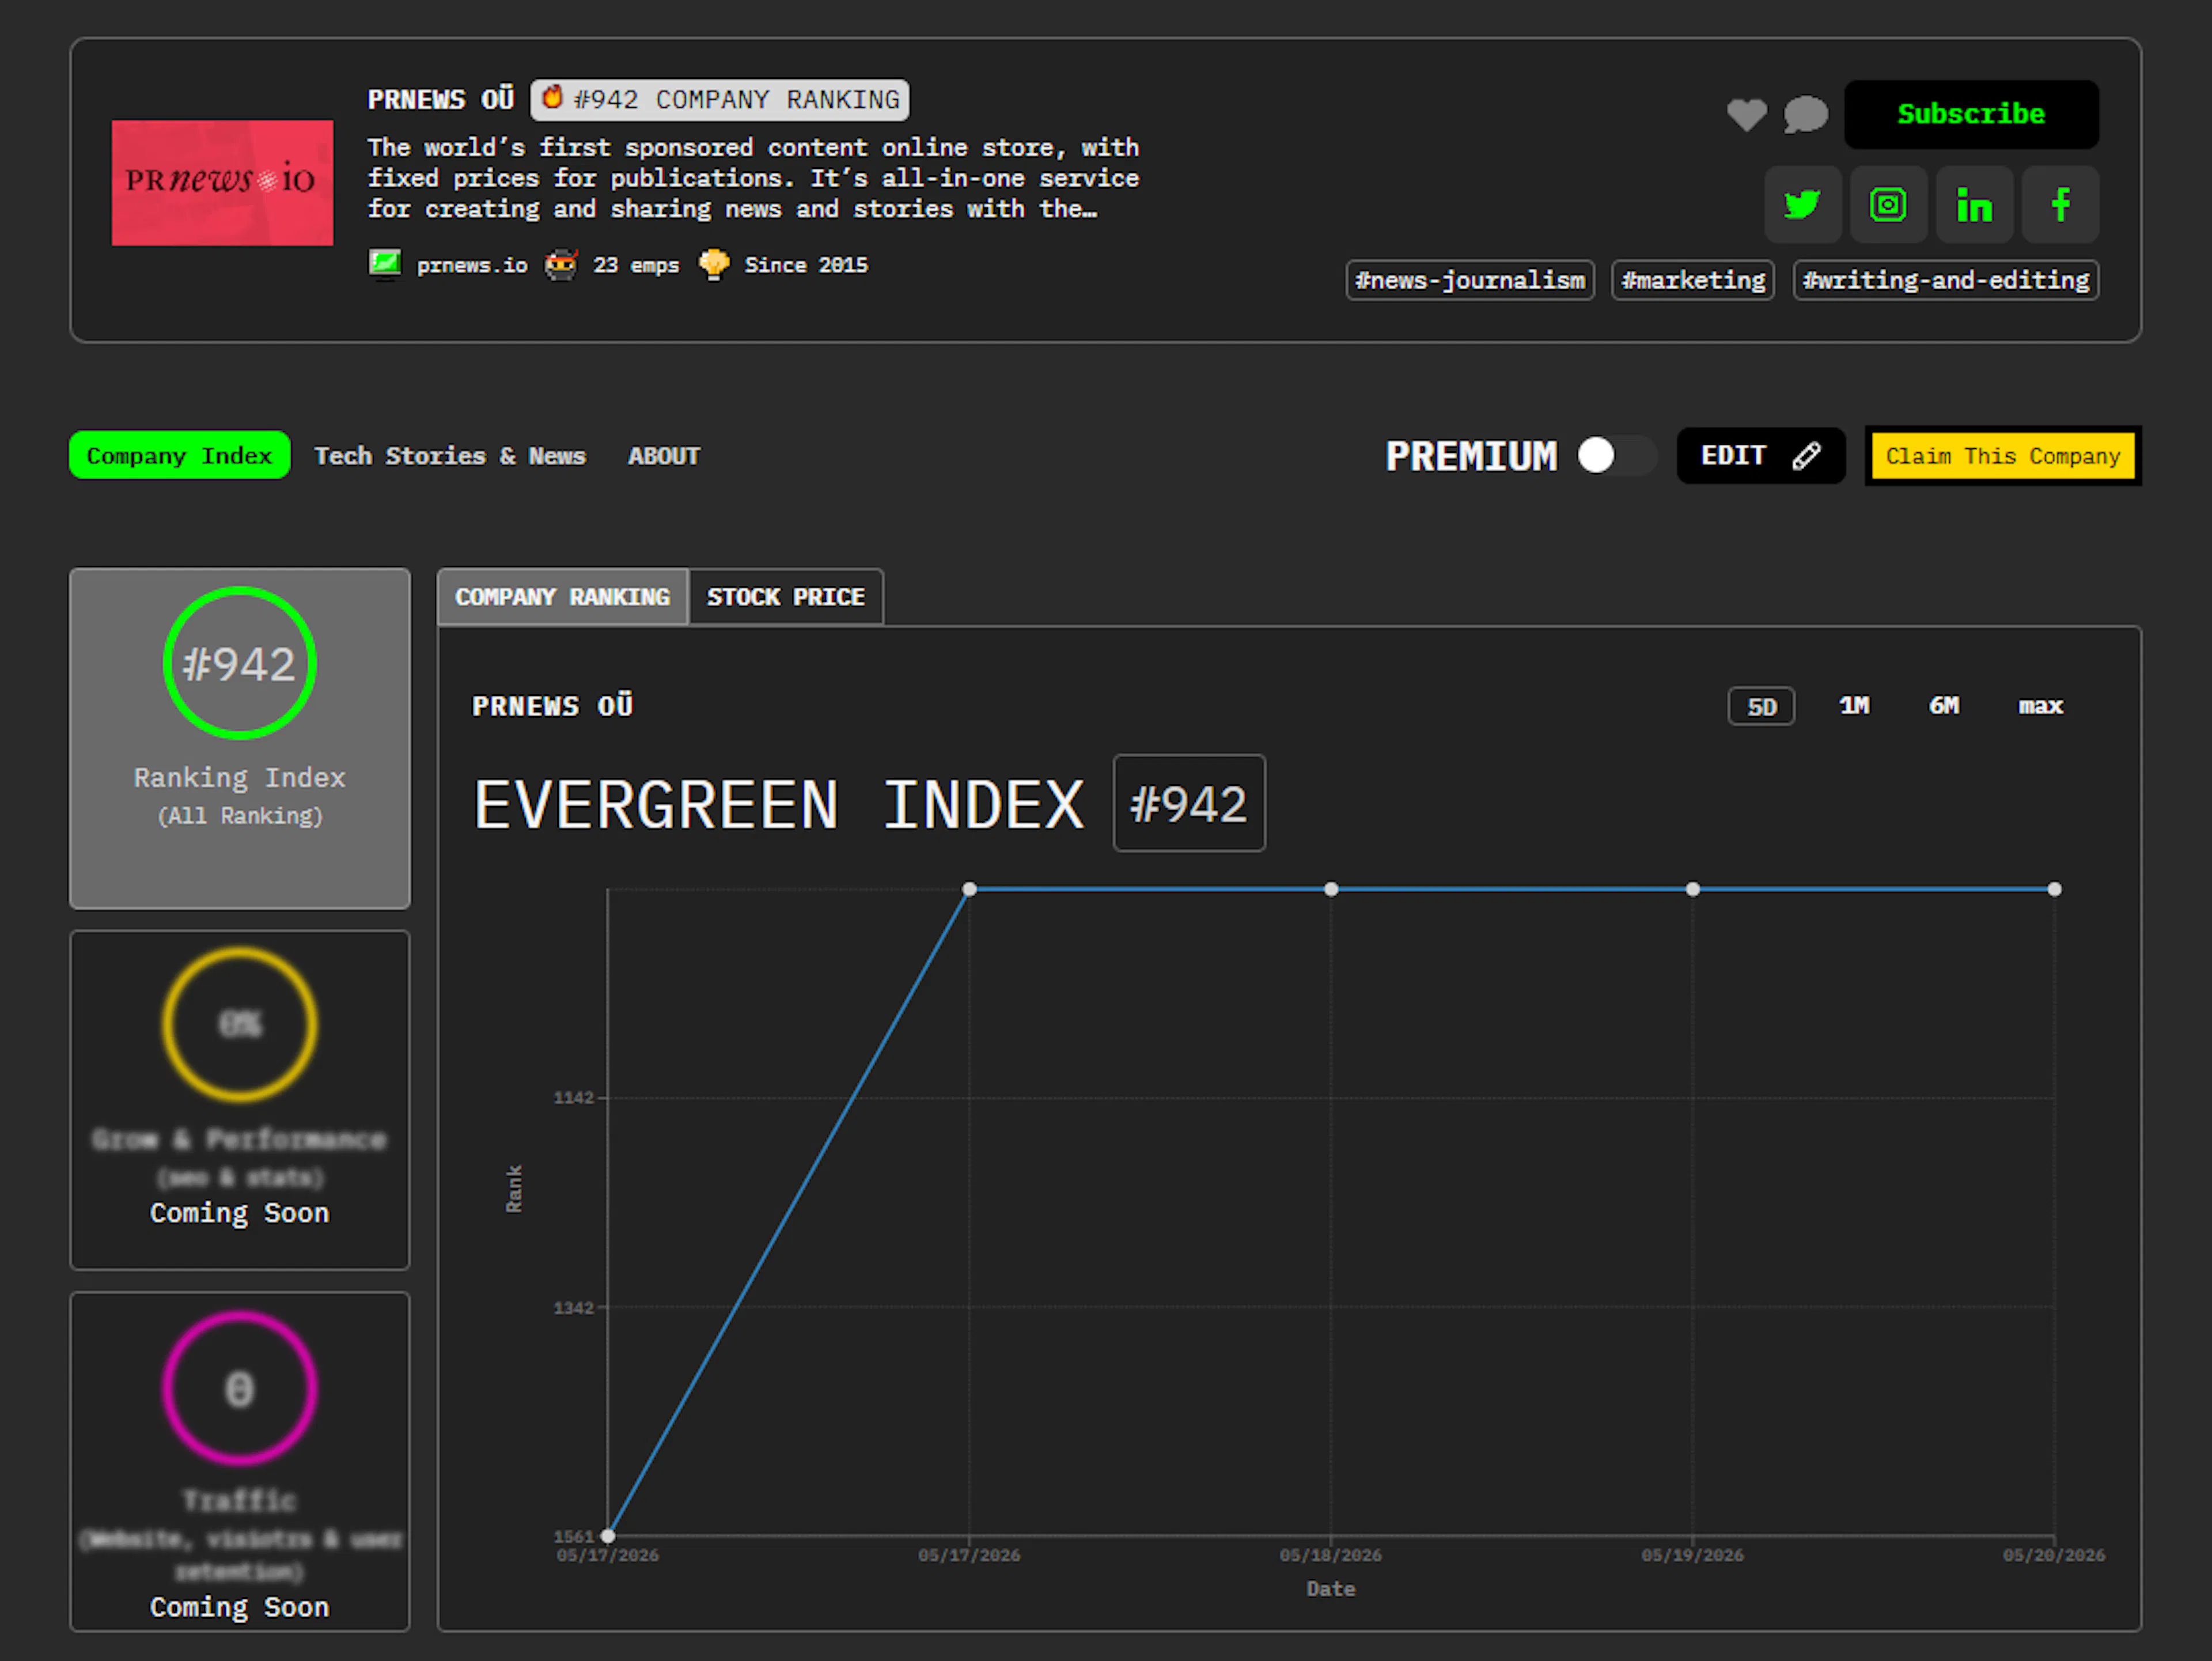The height and width of the screenshot is (1661, 2212).
Task: Click the 1342 rank axis label
Action: tap(574, 1308)
